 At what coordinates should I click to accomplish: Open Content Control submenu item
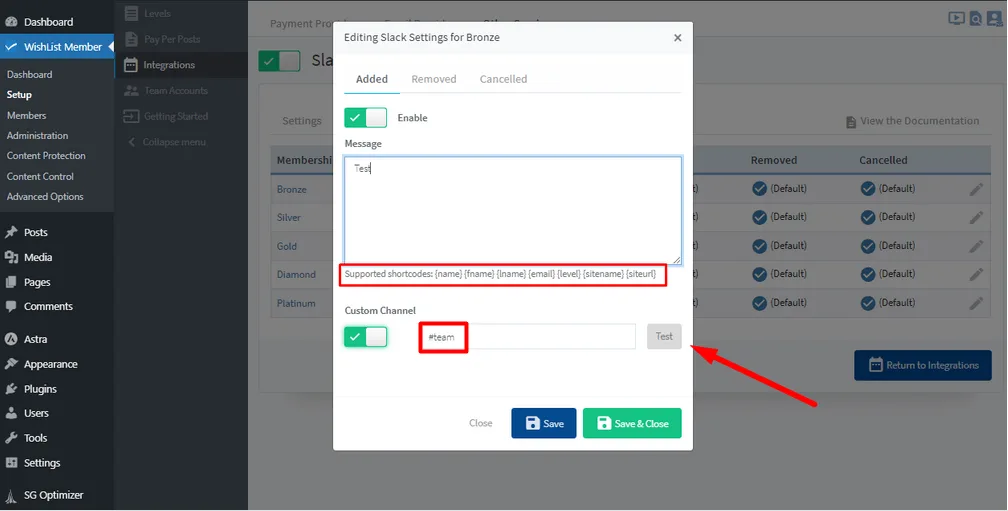(40, 176)
